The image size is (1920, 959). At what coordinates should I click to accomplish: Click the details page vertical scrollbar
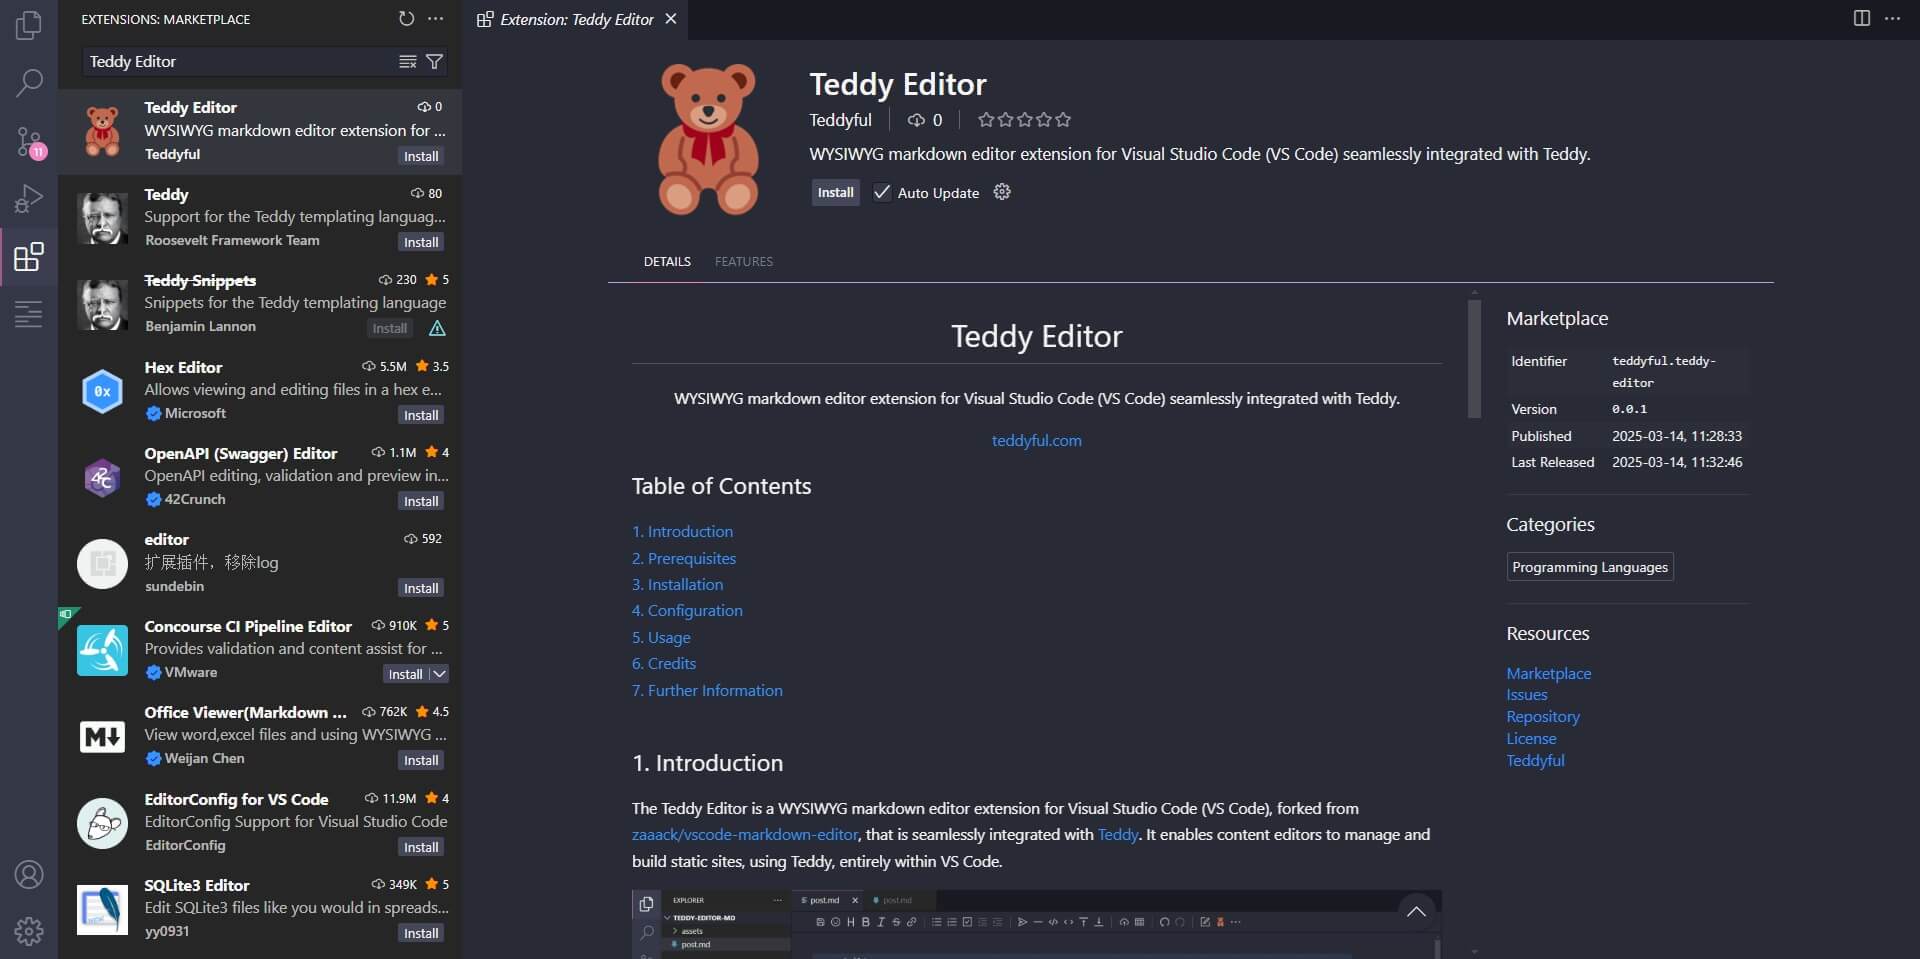pyautogui.click(x=1474, y=357)
